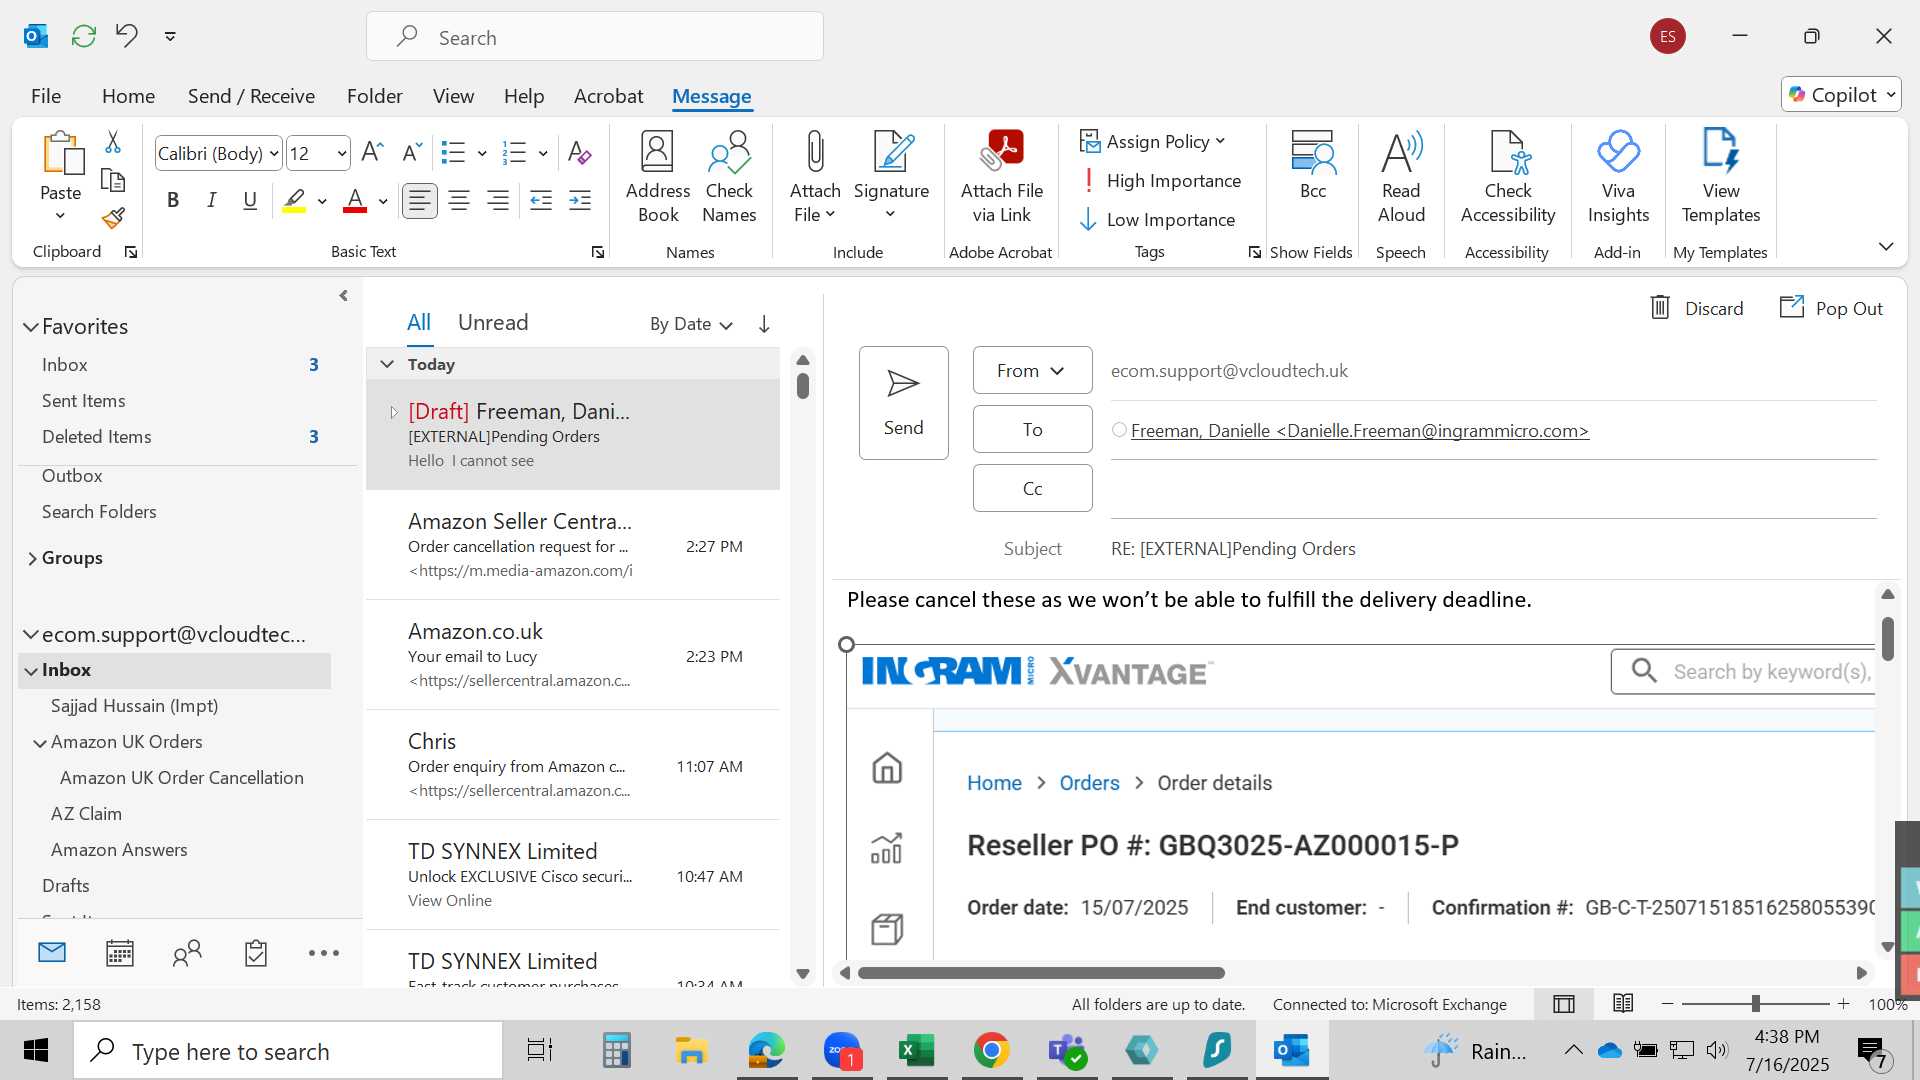The image size is (1920, 1080).
Task: Open the font name dropdown
Action: (x=274, y=153)
